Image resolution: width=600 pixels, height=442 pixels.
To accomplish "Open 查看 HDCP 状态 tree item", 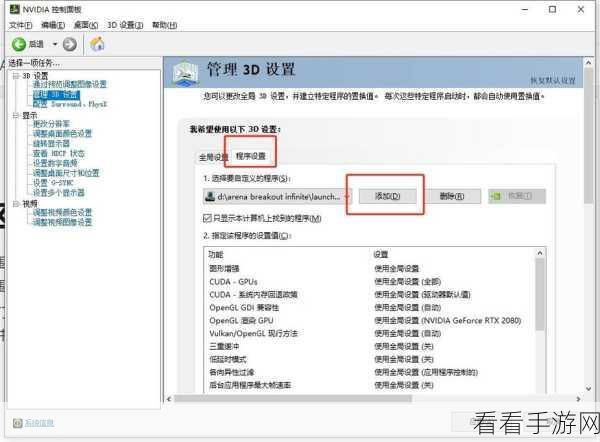I will coord(59,153).
